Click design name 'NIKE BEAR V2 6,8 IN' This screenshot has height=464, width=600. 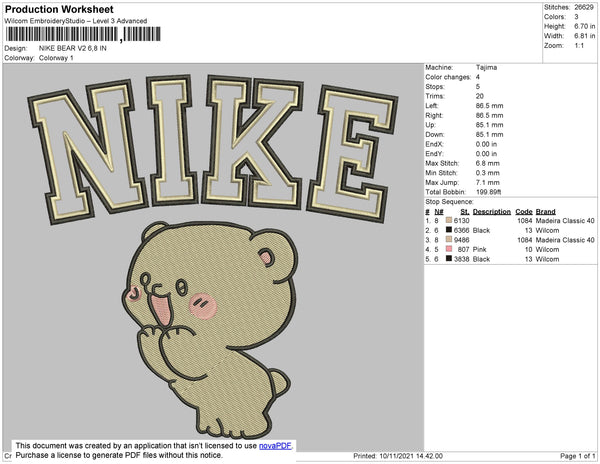[x=73, y=49]
